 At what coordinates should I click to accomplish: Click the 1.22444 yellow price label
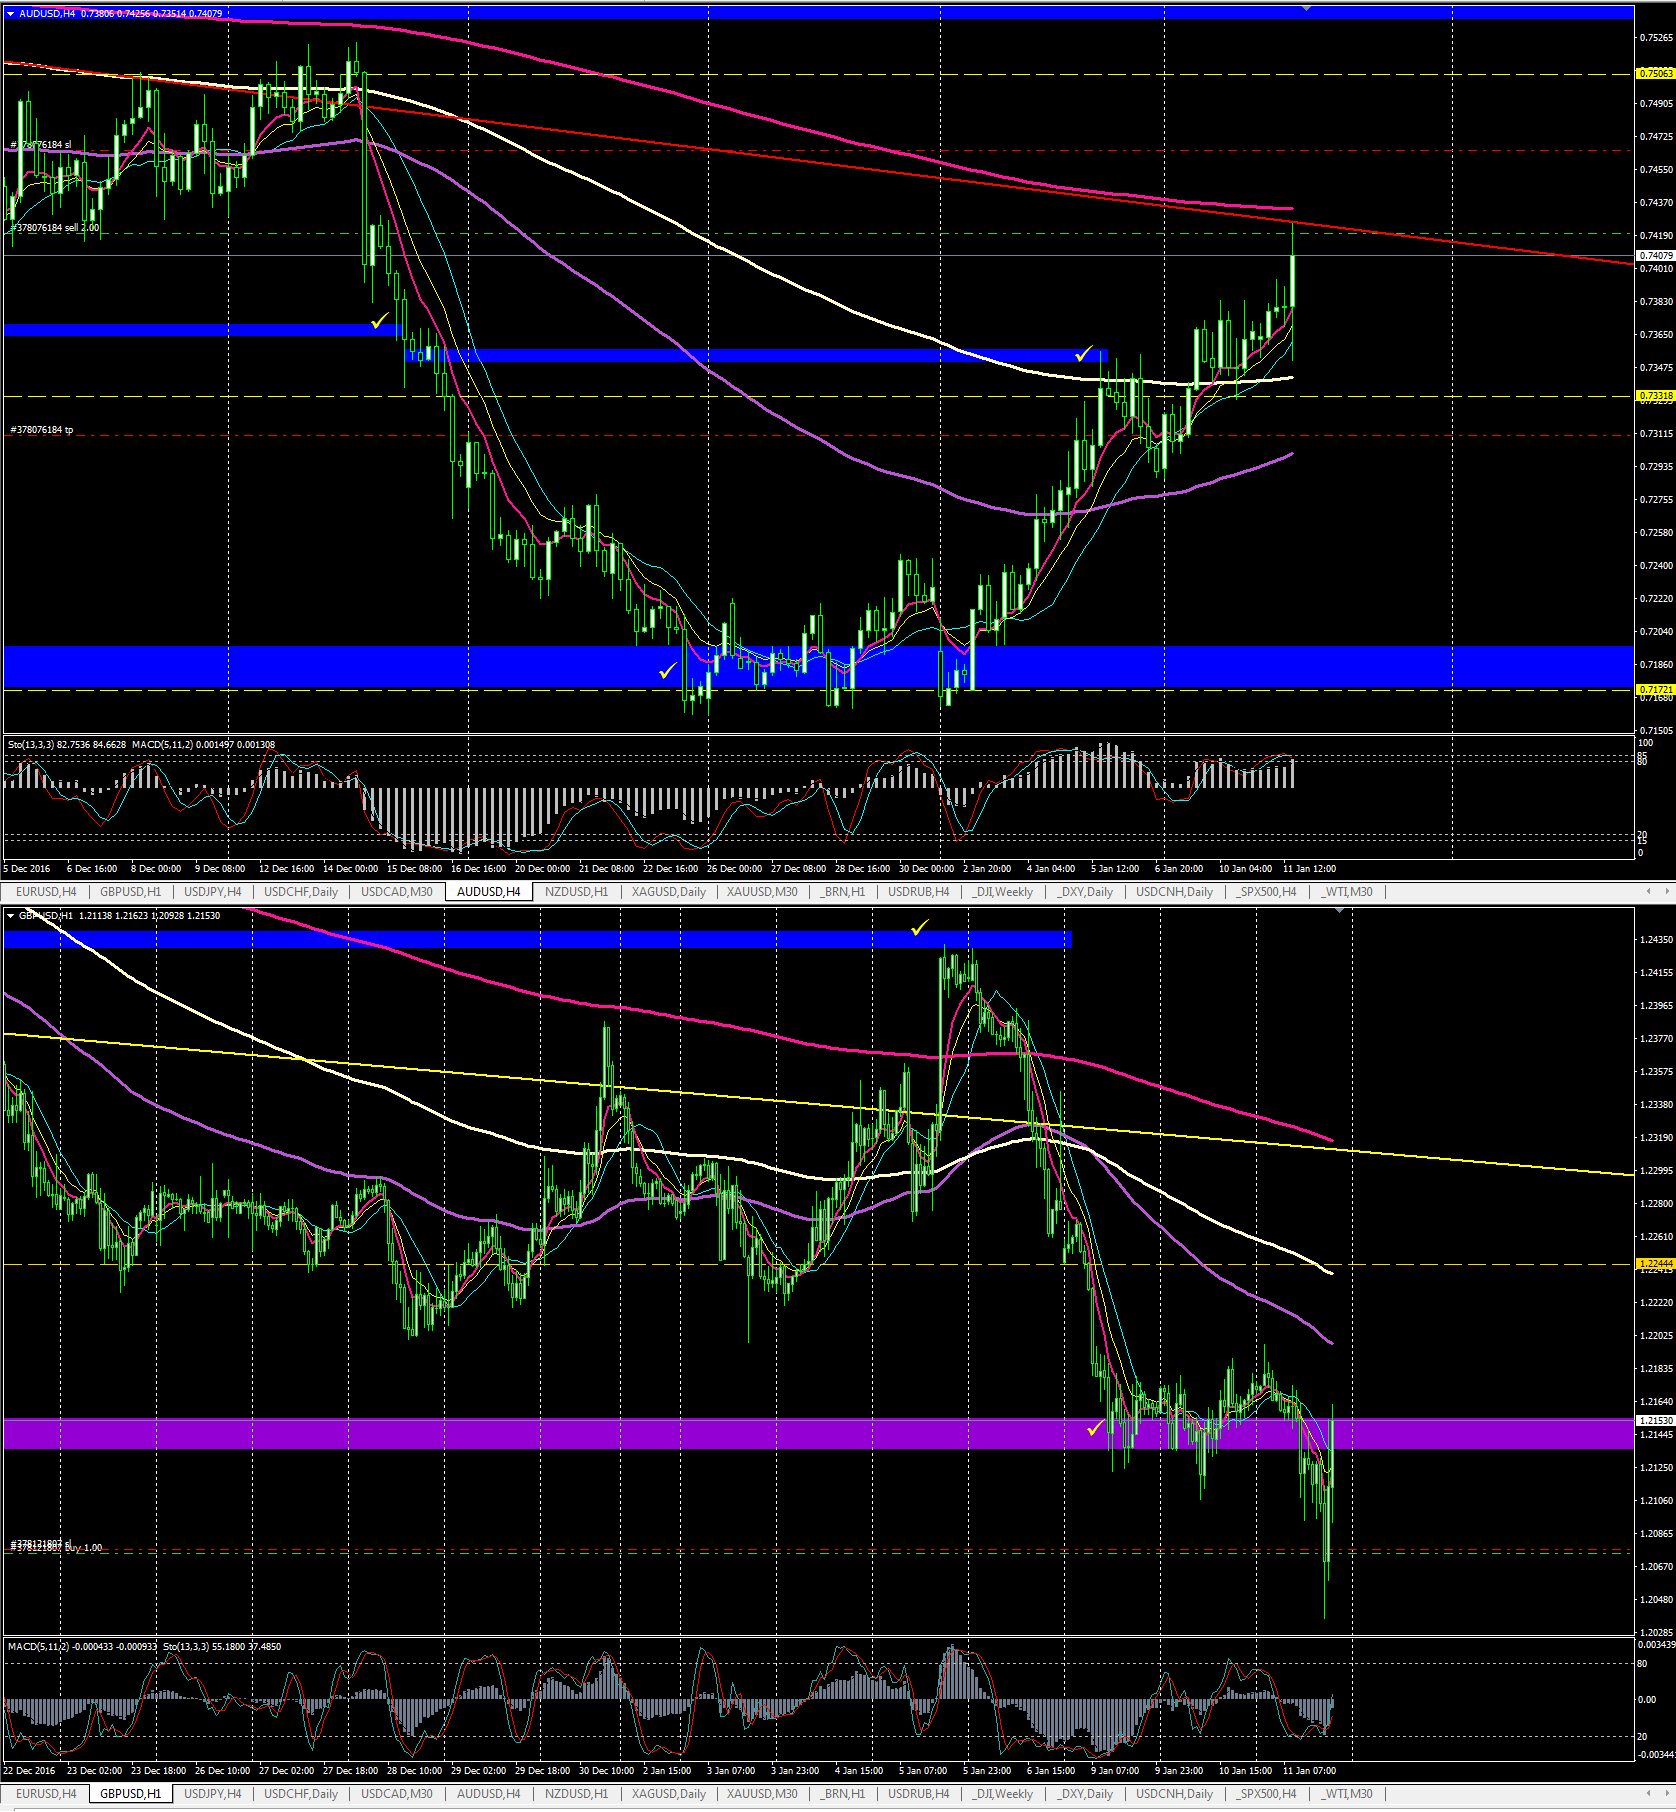tap(1655, 1264)
